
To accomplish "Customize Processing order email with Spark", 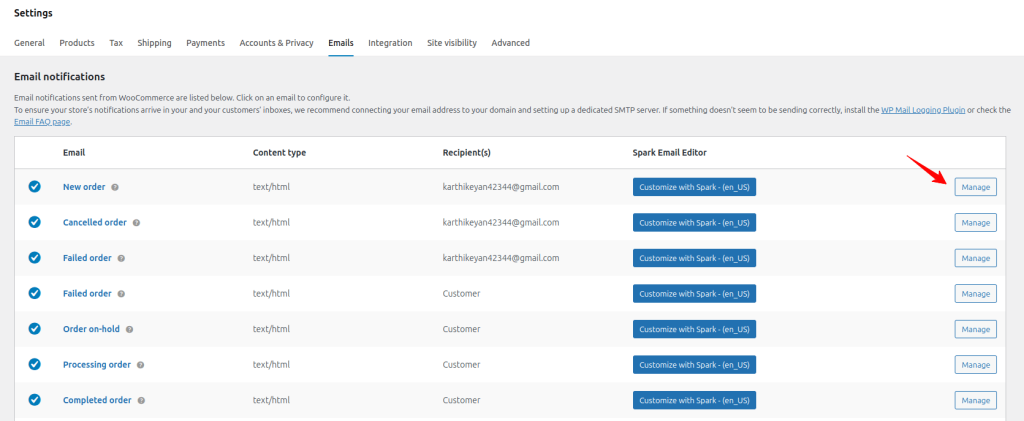I will tap(694, 365).
